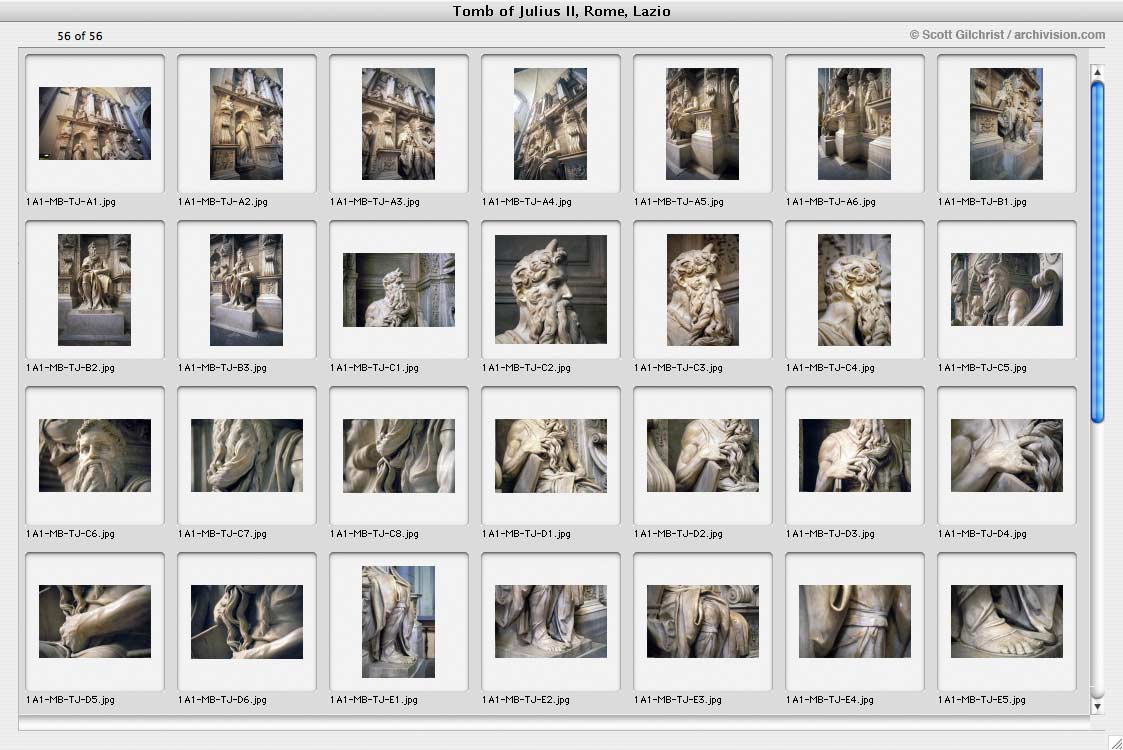
Task: Open thumbnail 1A1-MB-TJ-D1.jpg
Action: 550,456
